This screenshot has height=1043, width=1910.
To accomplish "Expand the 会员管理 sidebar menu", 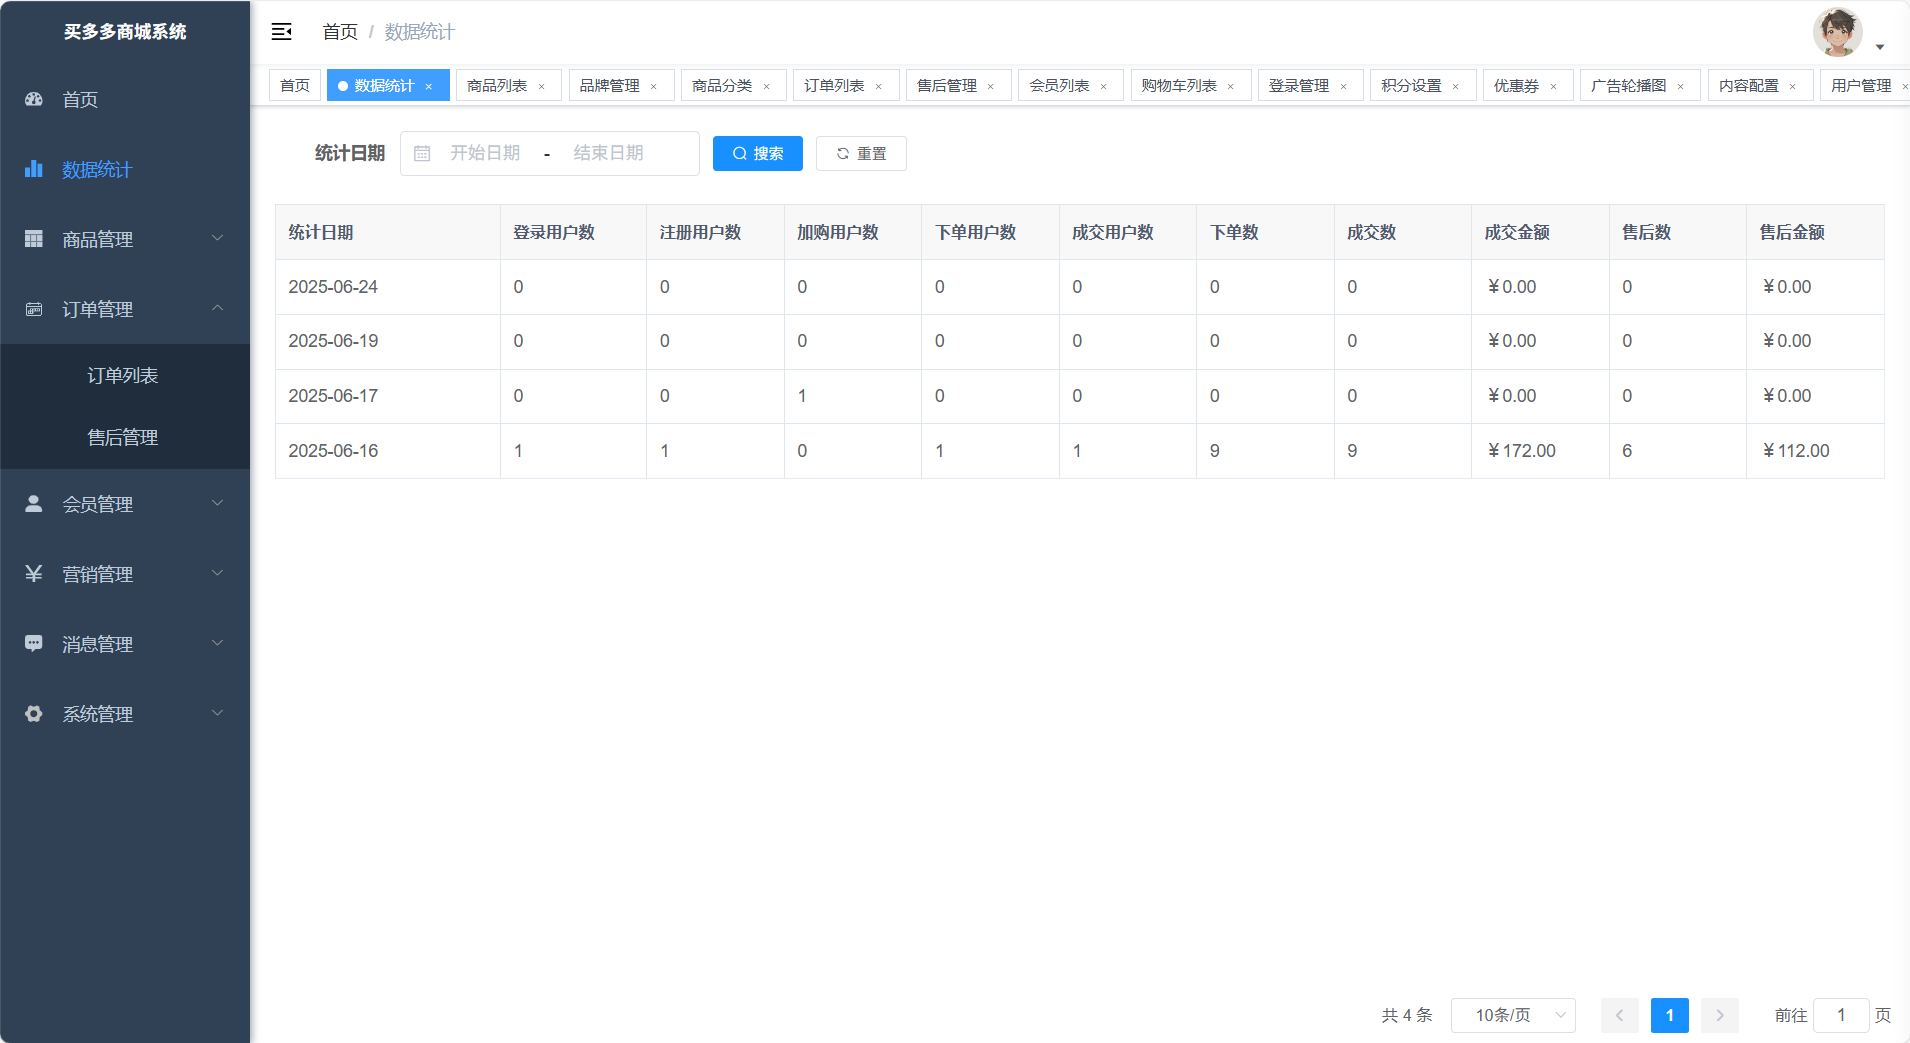I will click(125, 504).
